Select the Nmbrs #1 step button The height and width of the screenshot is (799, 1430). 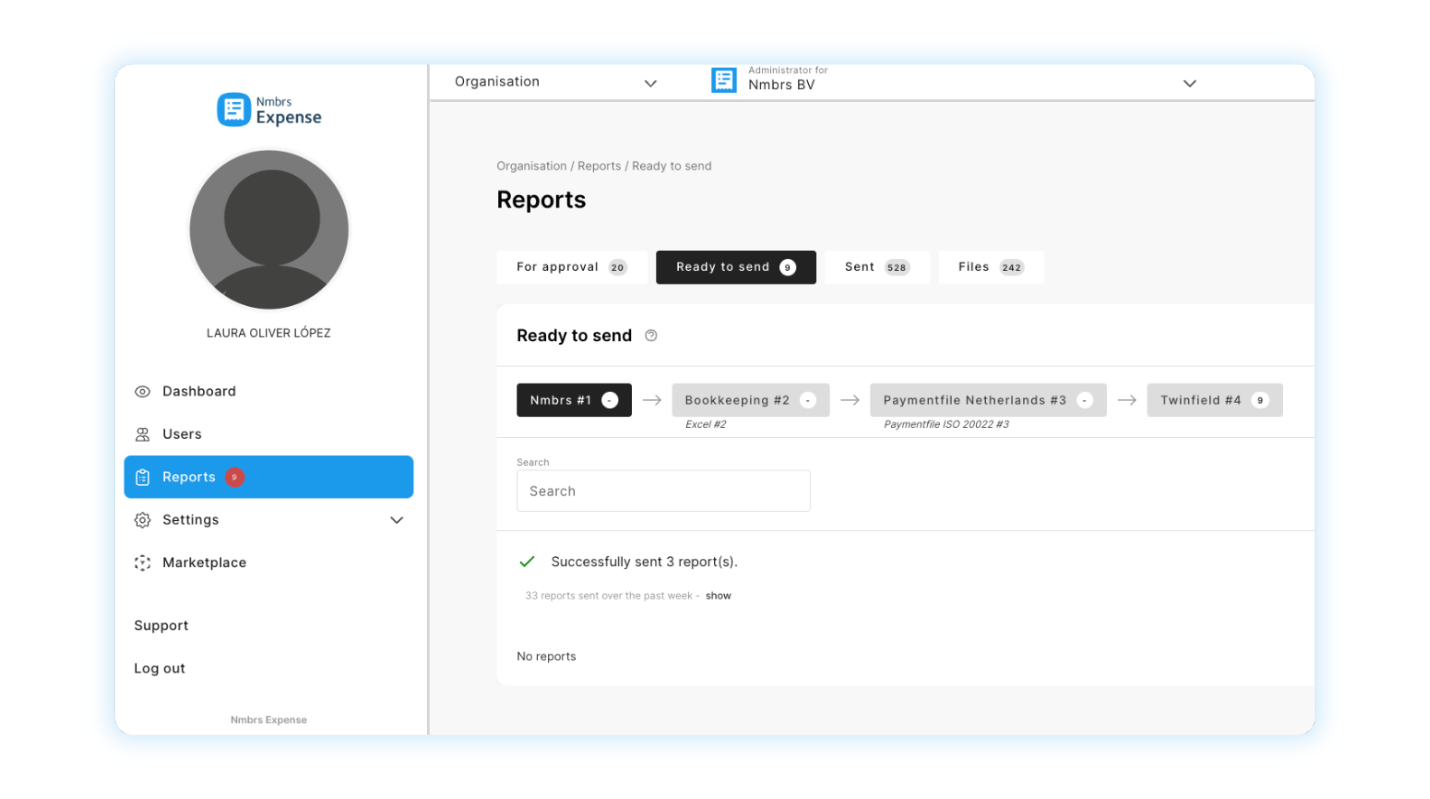[x=574, y=400]
